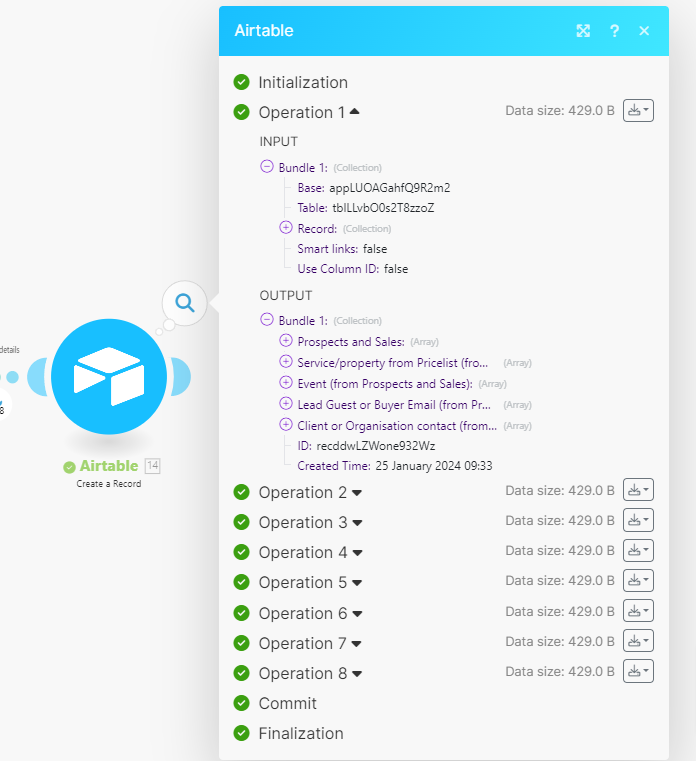Click download button for Operation 1

[638, 111]
